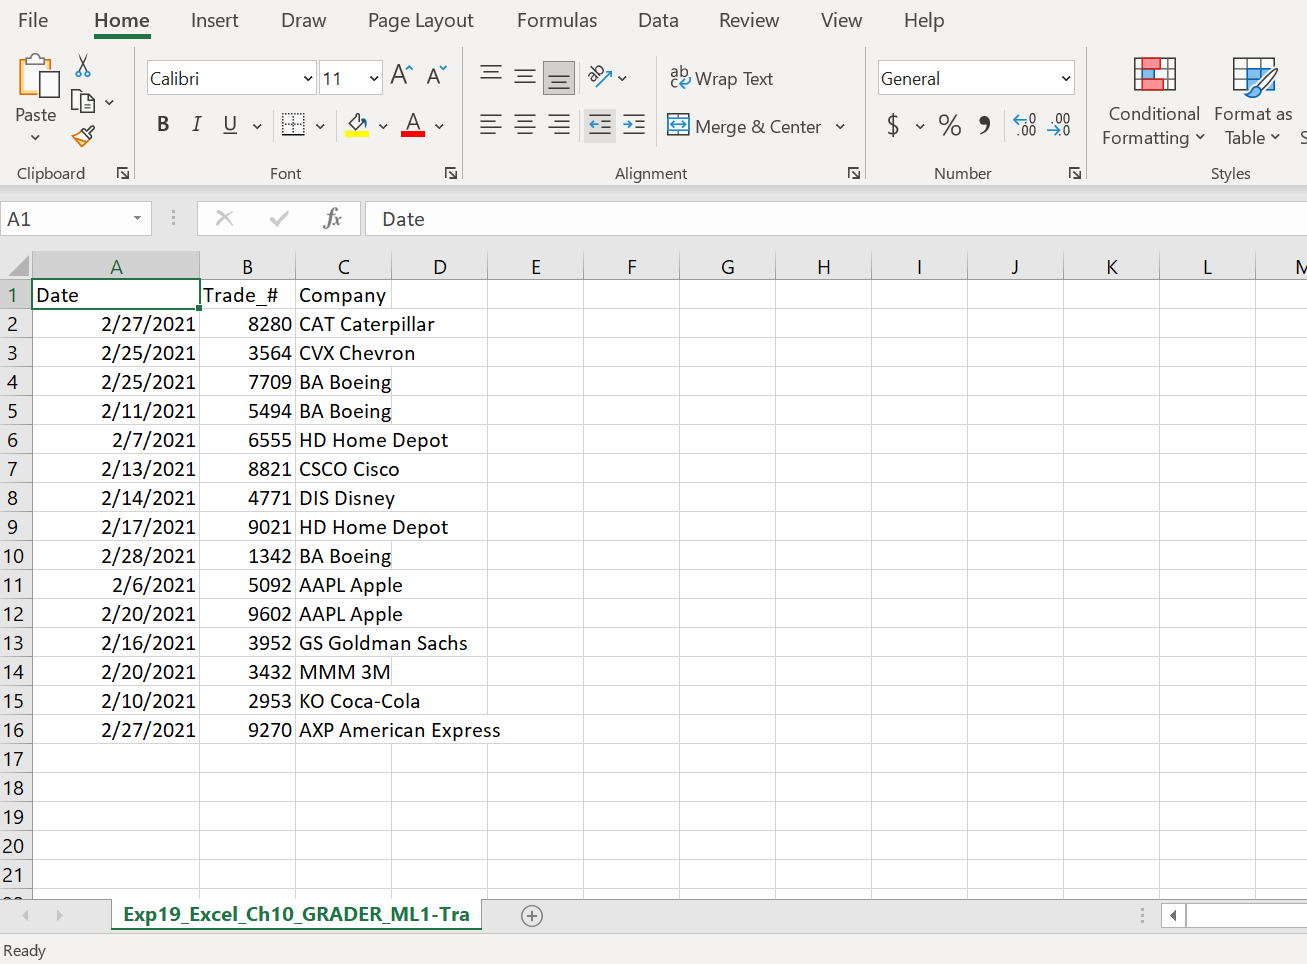Toggle Underline formatting
Image resolution: width=1307 pixels, height=964 pixels.
coord(230,125)
